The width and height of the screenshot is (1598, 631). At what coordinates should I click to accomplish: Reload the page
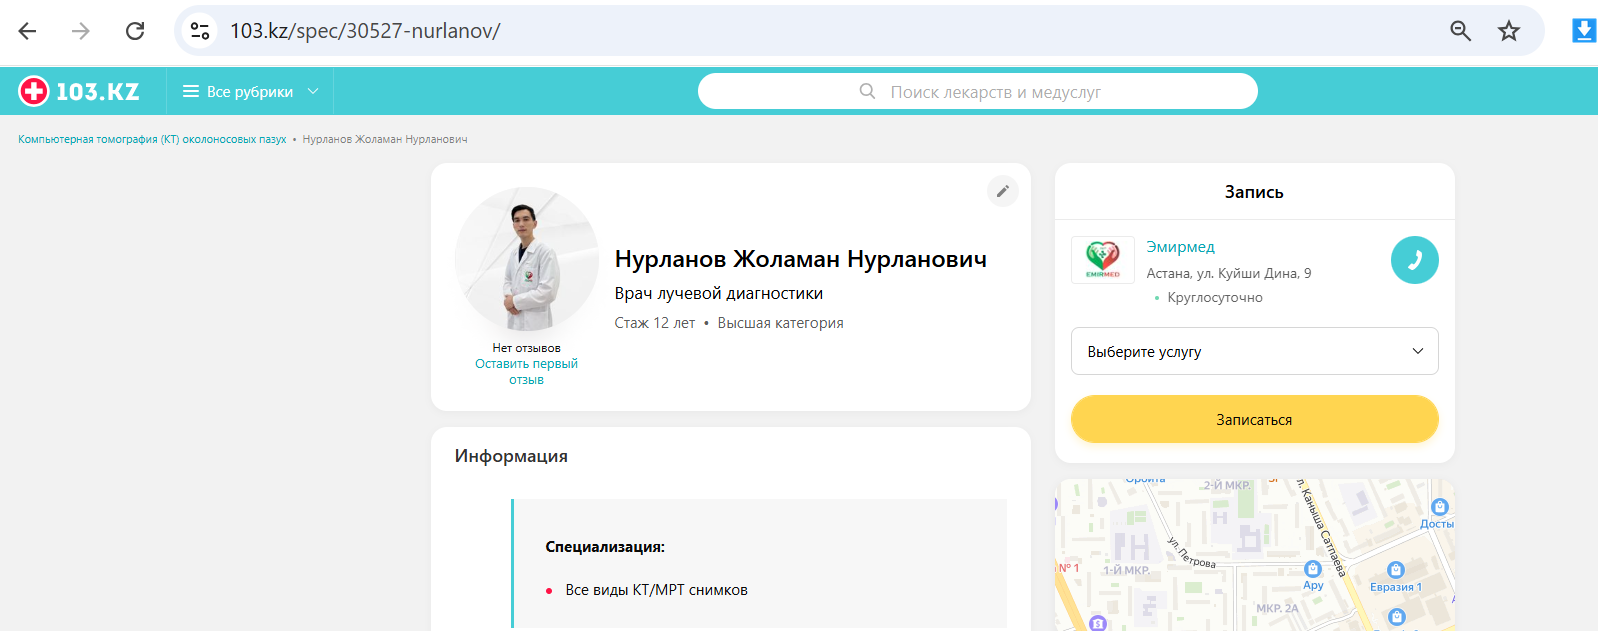coord(135,31)
